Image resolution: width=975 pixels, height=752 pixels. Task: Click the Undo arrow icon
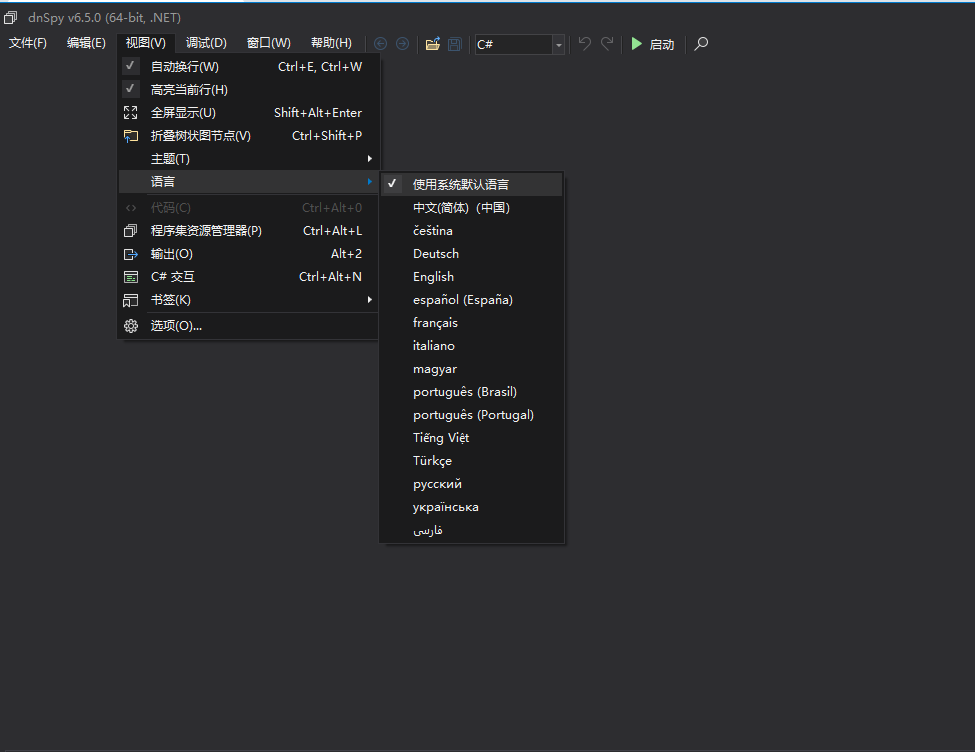(x=585, y=44)
